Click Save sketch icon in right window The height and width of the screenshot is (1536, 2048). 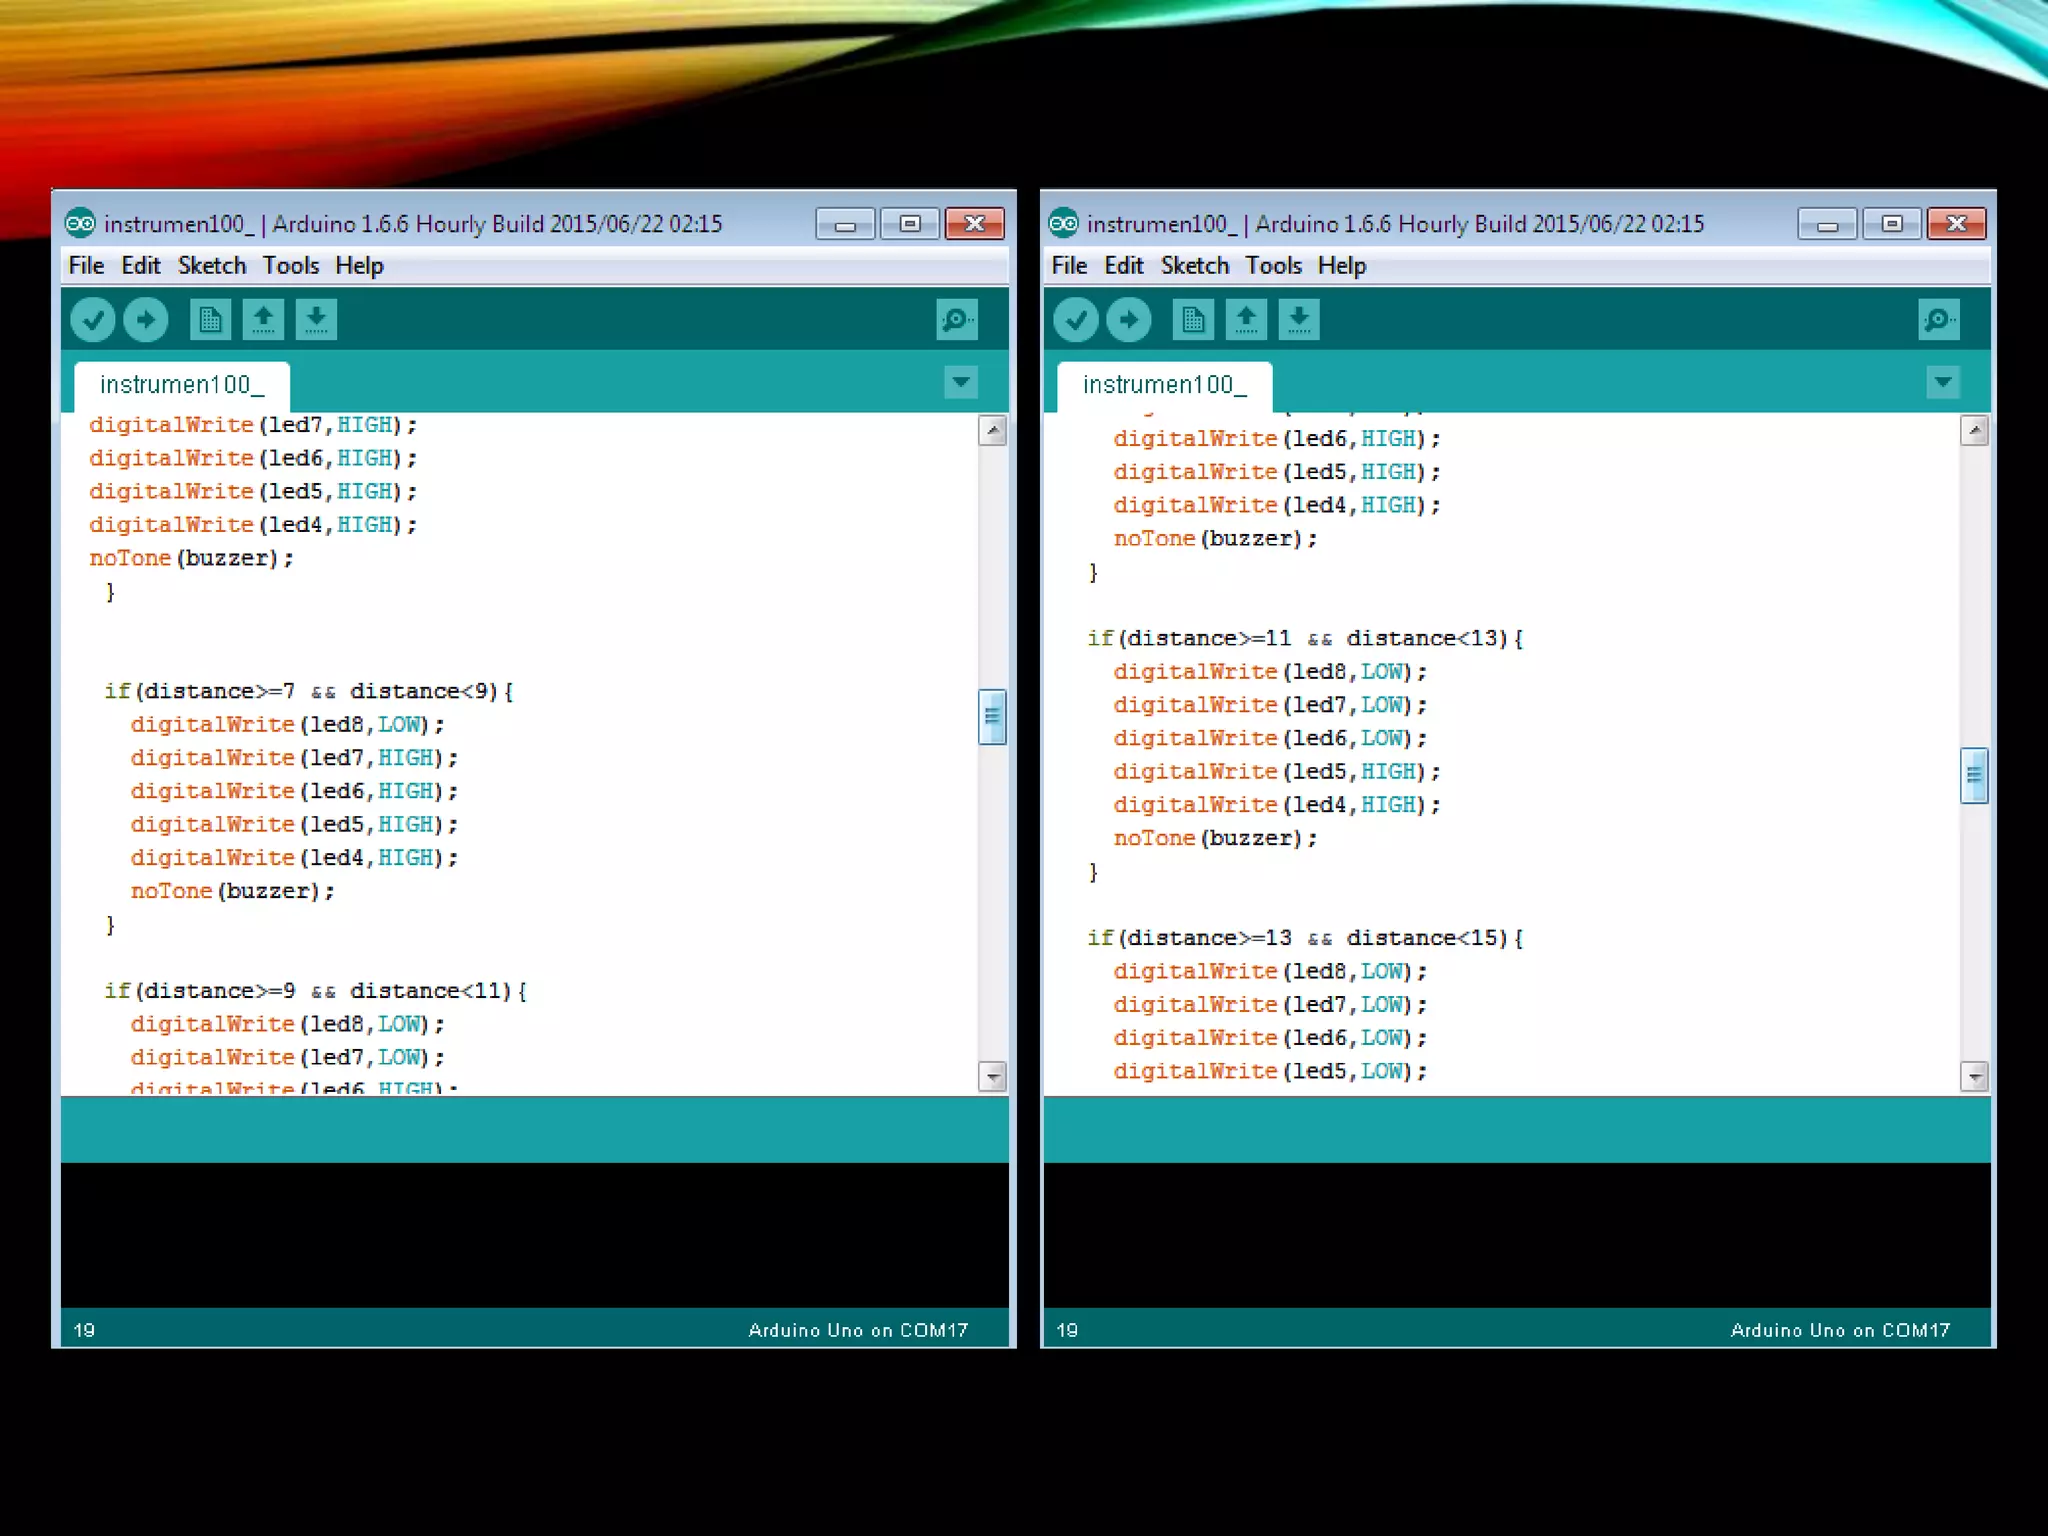coord(1299,320)
